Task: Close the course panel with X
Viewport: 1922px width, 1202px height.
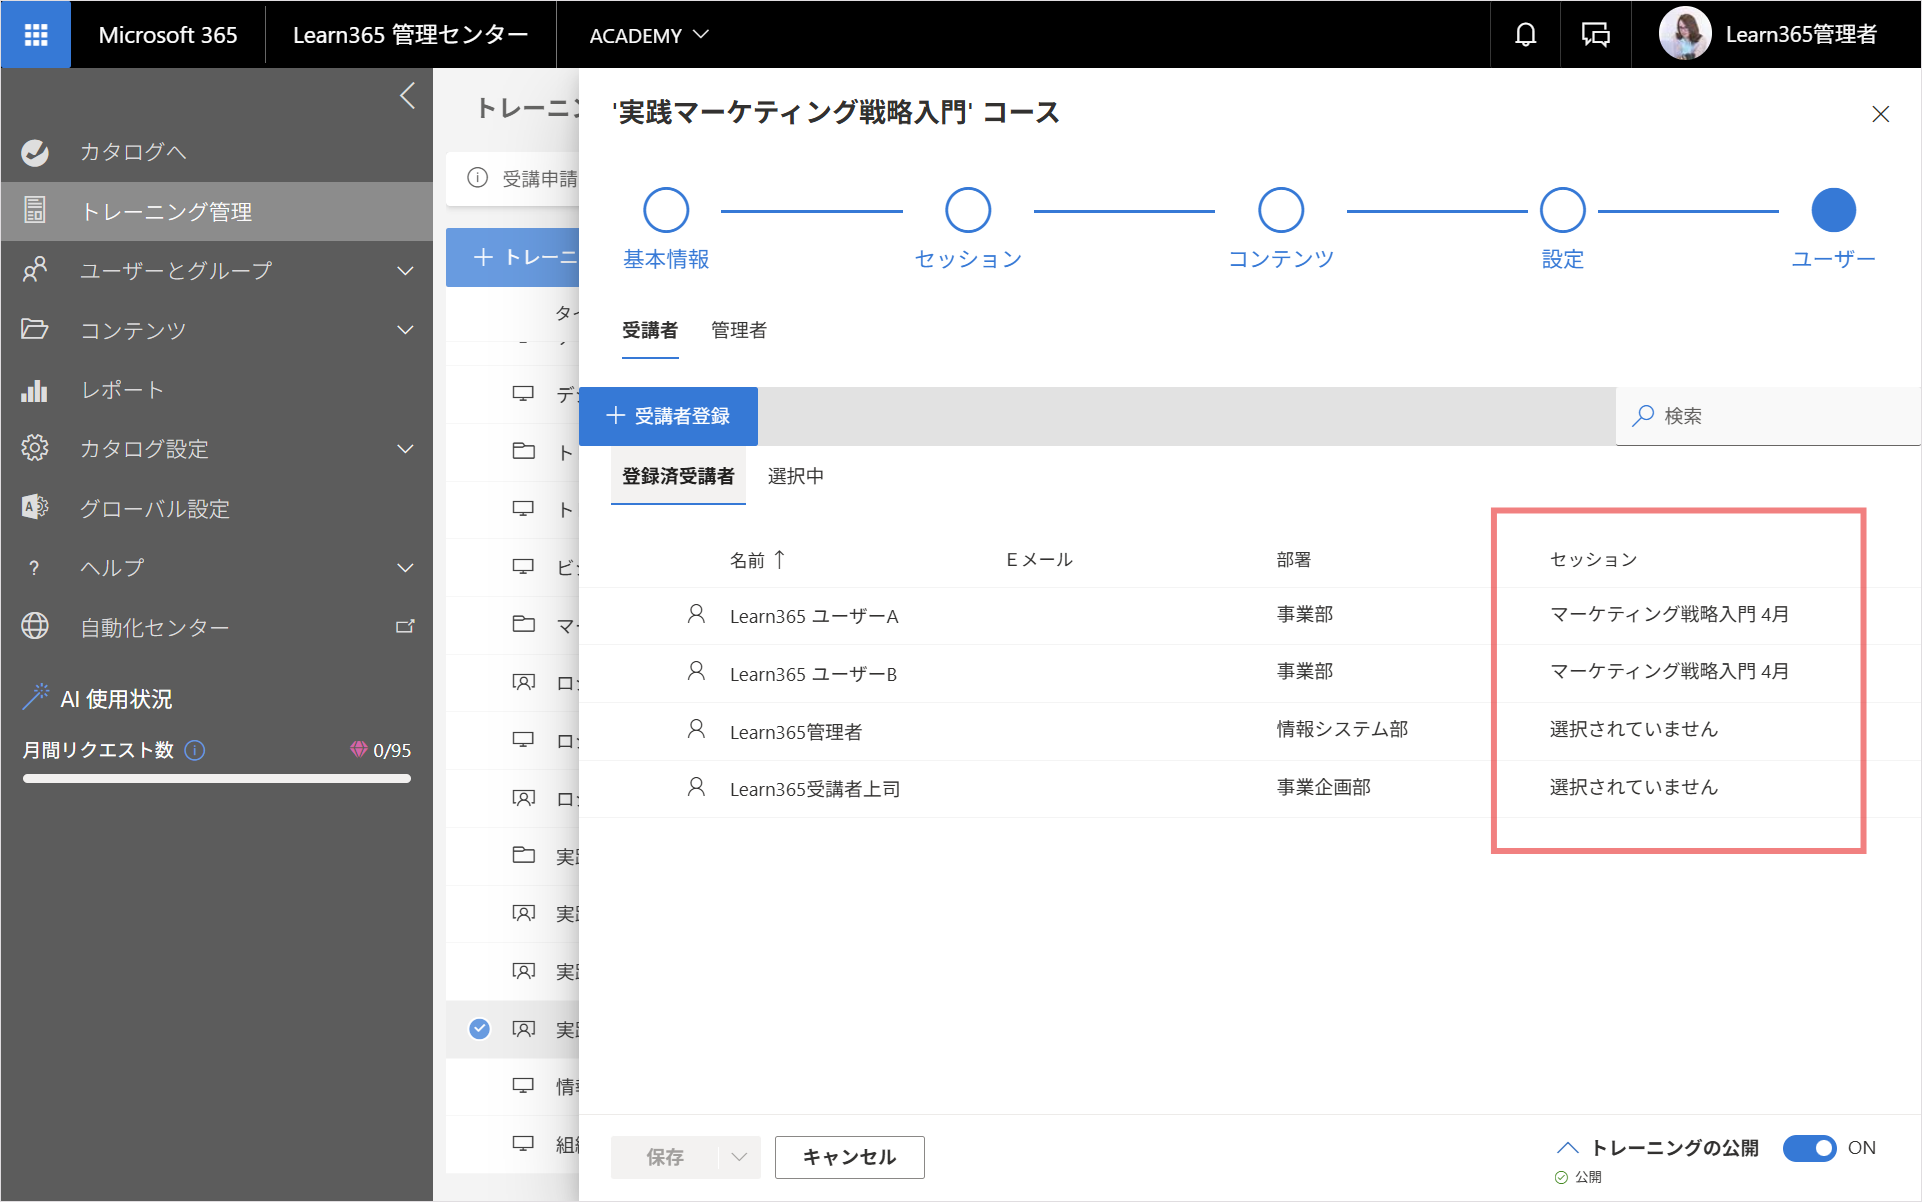Action: click(x=1880, y=114)
